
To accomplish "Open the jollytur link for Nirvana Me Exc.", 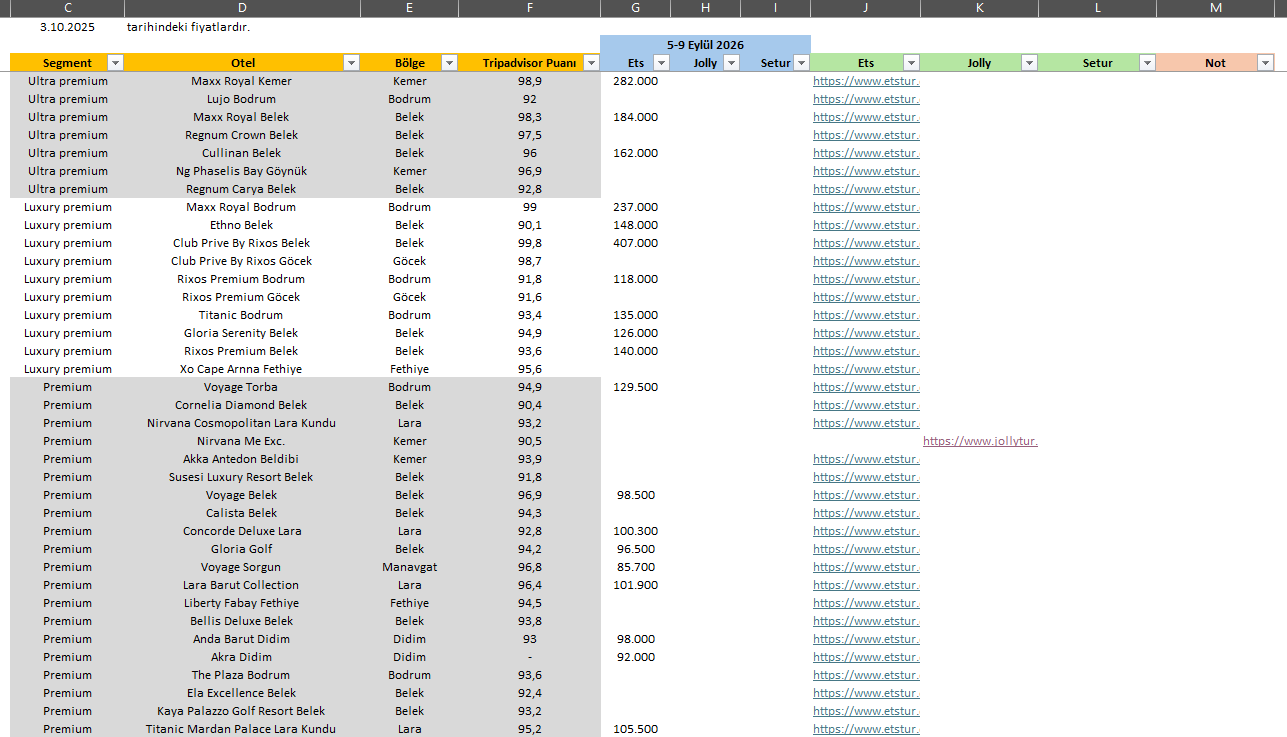I will tap(980, 441).
